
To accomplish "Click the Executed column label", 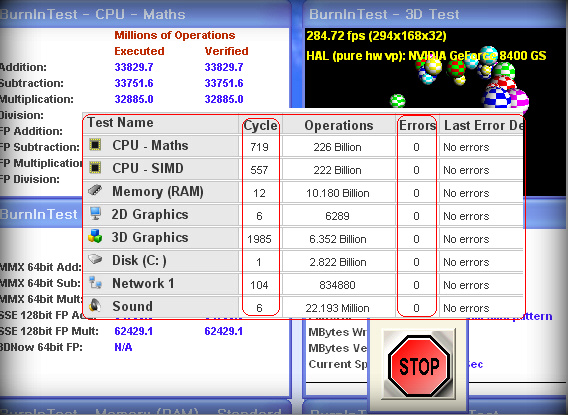I will (x=139, y=51).
